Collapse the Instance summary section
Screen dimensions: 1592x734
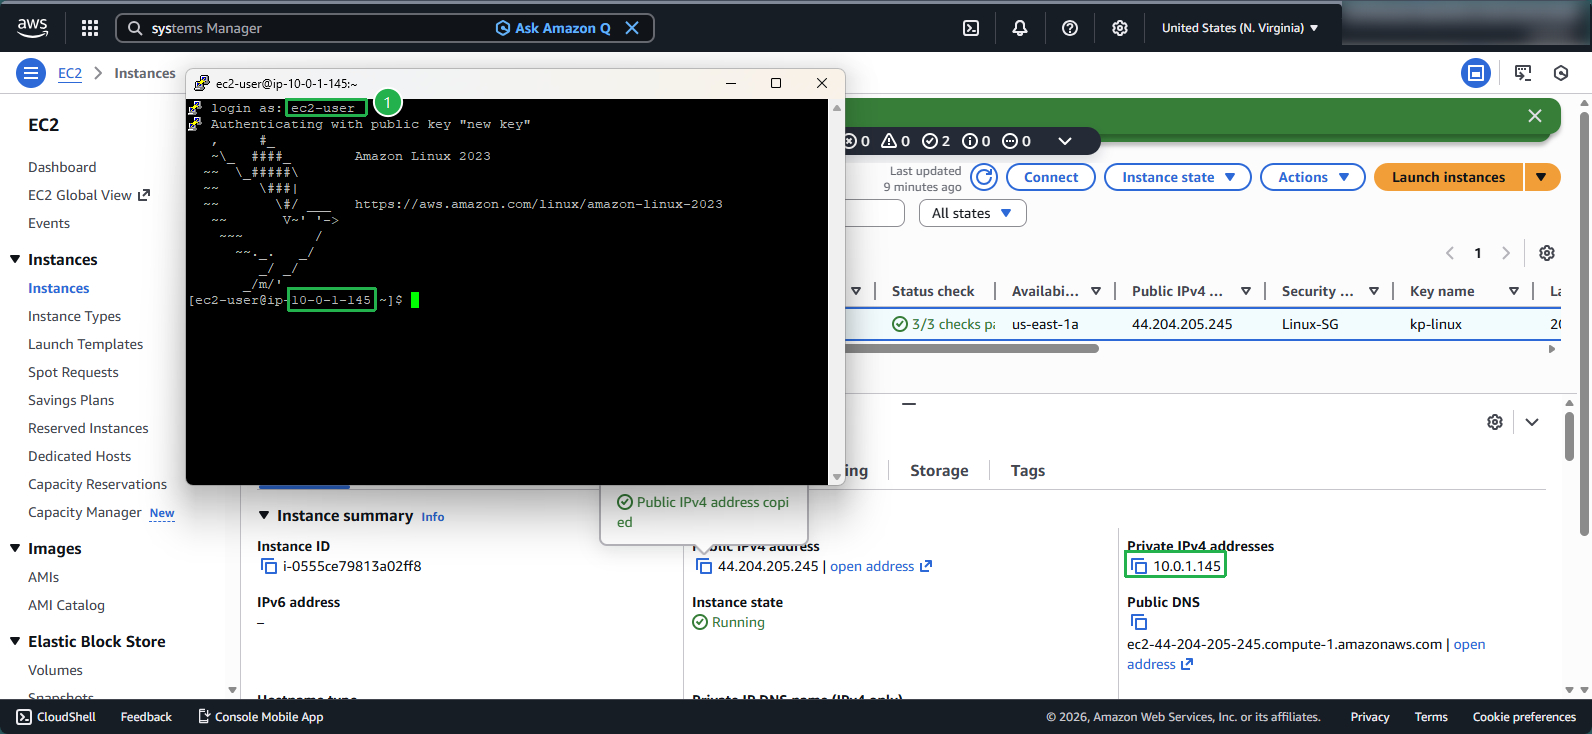(x=264, y=516)
